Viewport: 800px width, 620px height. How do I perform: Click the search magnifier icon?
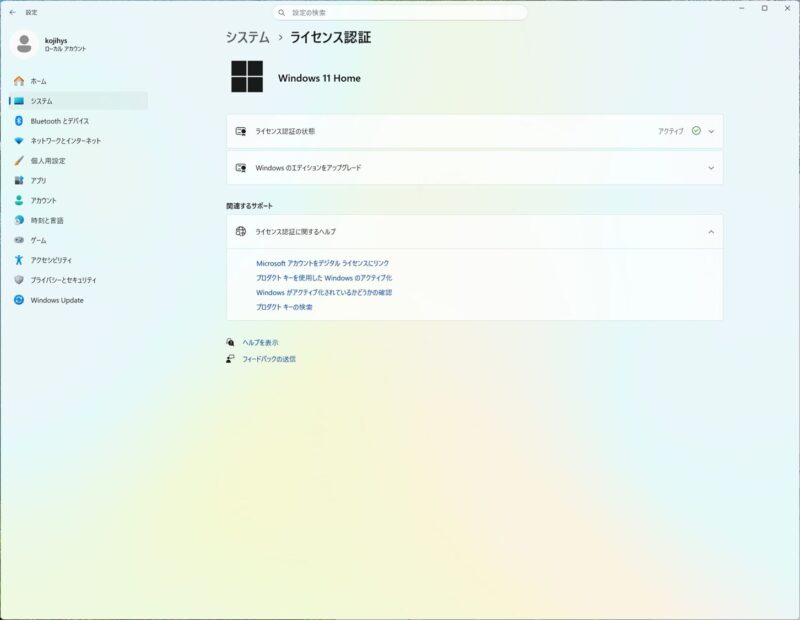(x=282, y=13)
